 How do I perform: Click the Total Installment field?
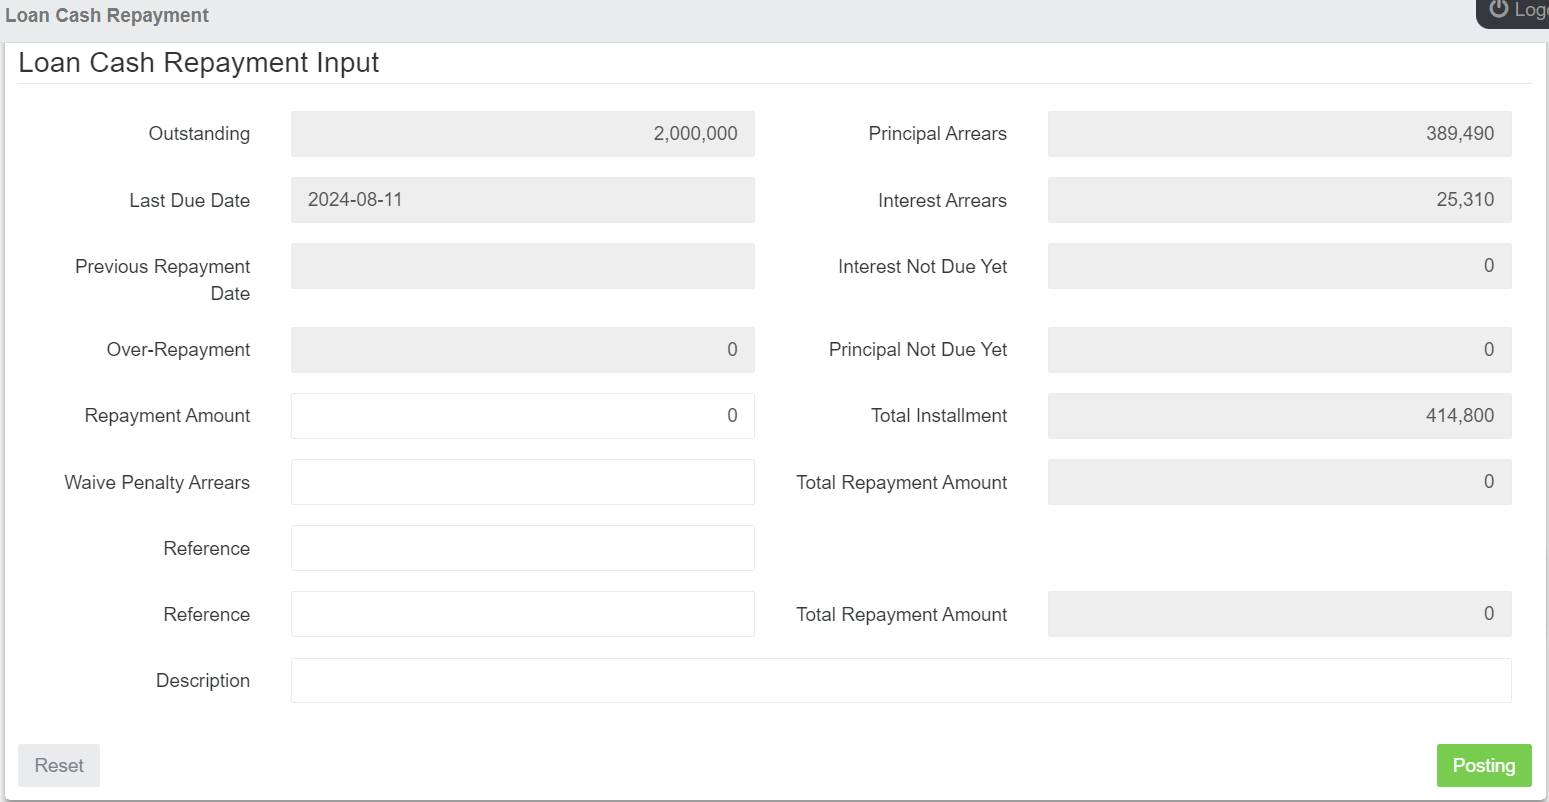pos(1278,415)
